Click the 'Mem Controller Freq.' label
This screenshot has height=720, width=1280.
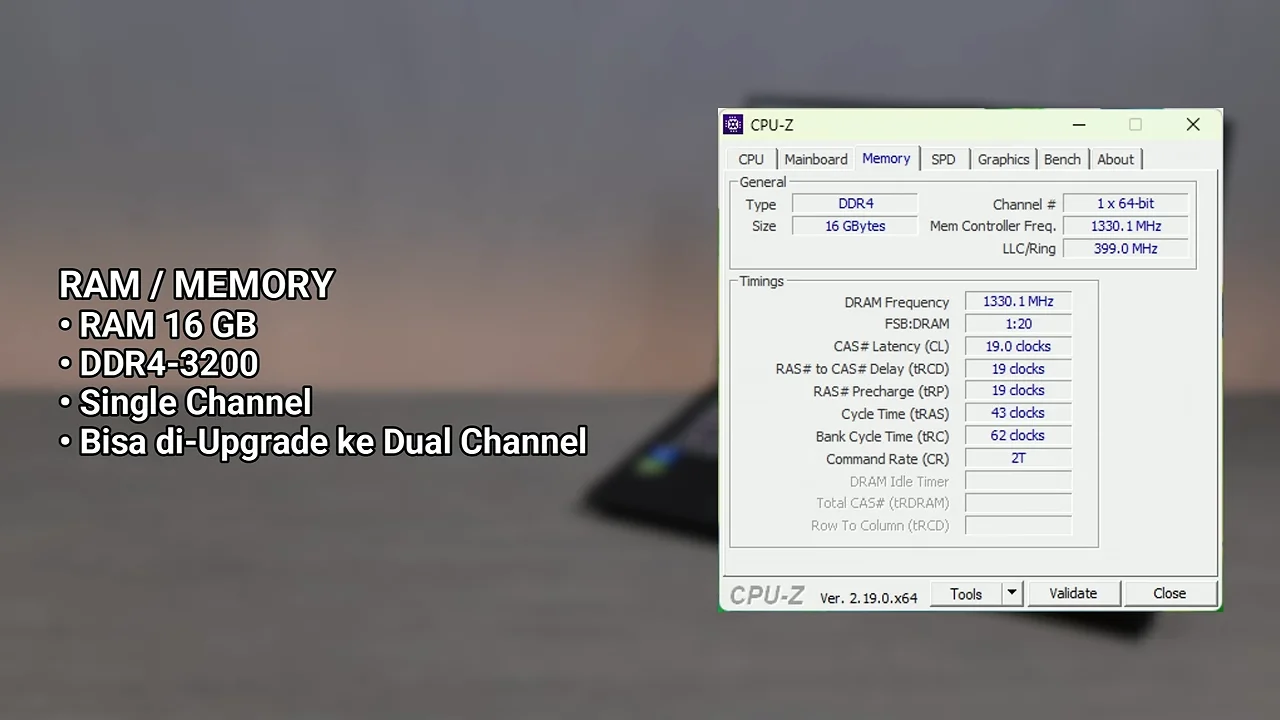(x=992, y=226)
